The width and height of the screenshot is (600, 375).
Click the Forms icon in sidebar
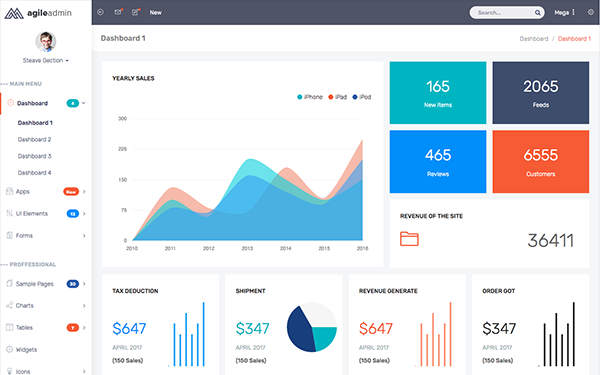coord(10,235)
